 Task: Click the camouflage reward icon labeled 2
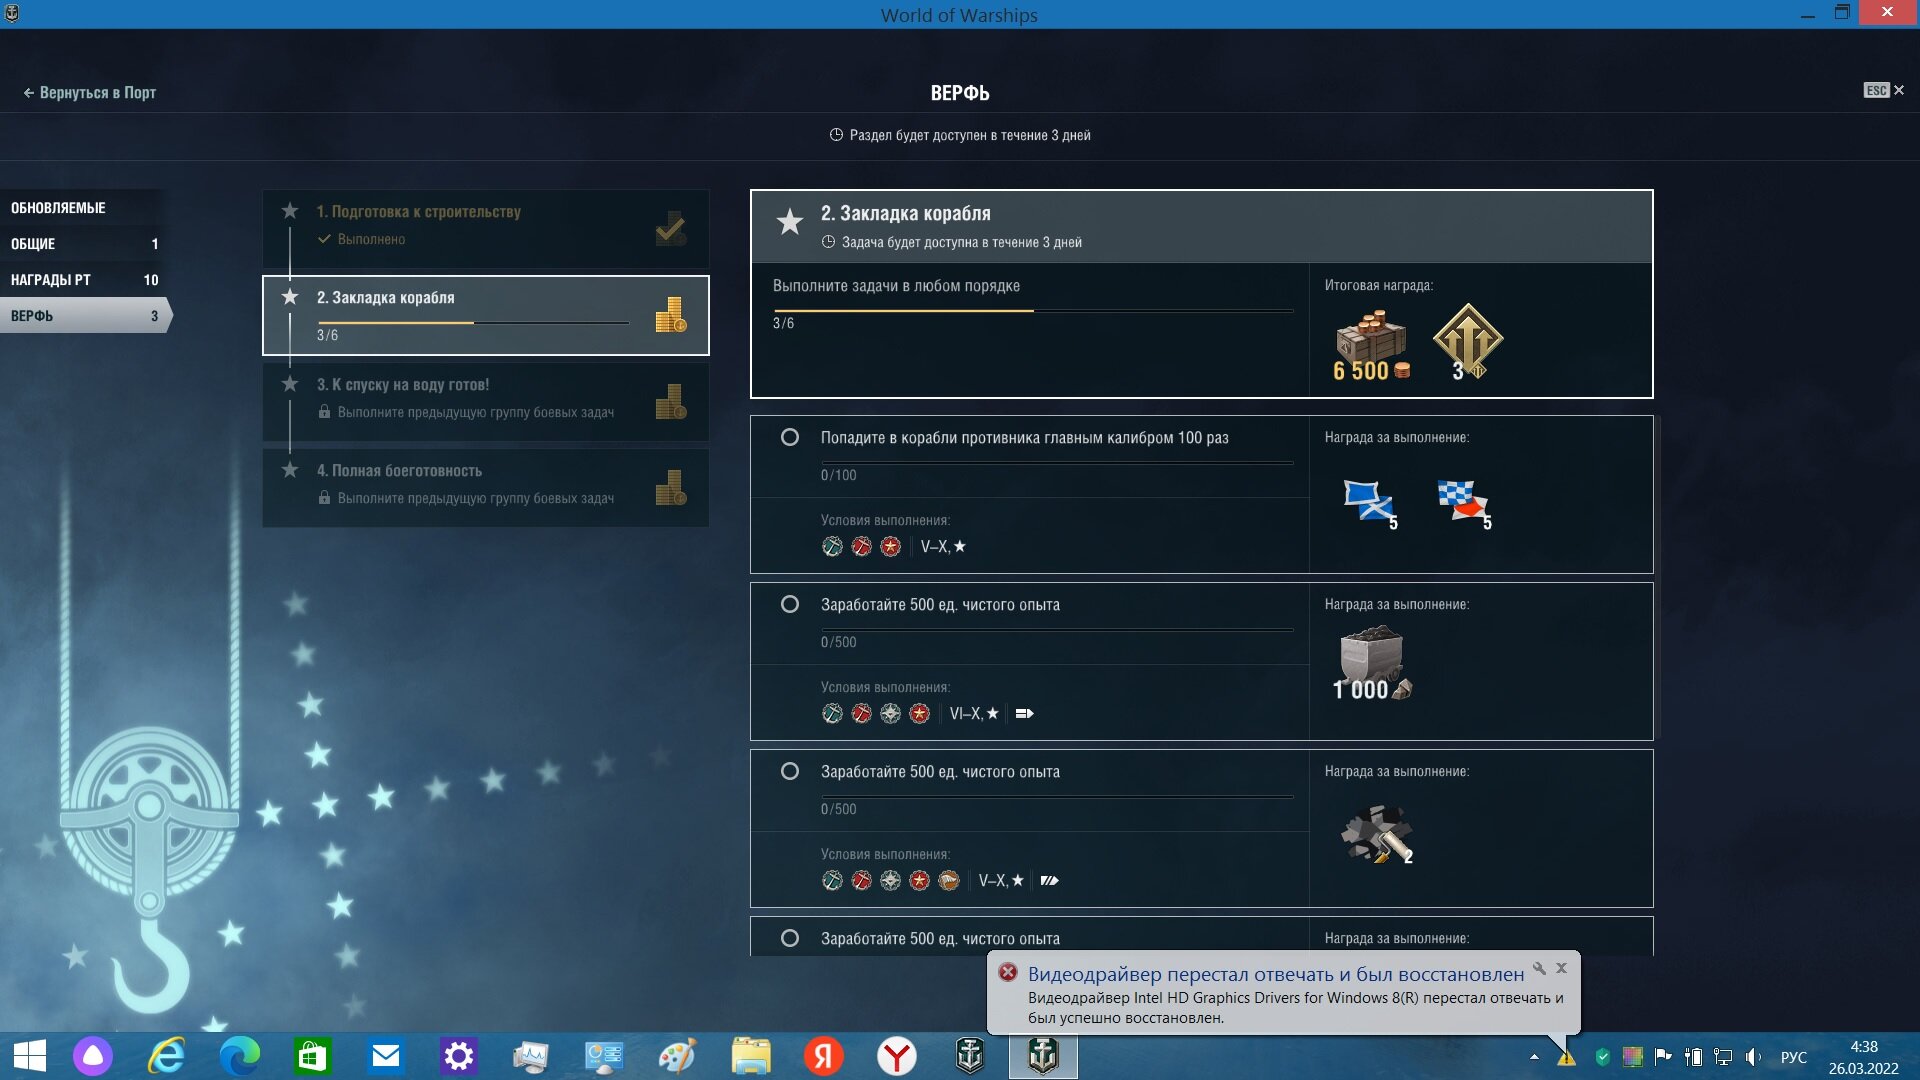coord(1377,834)
